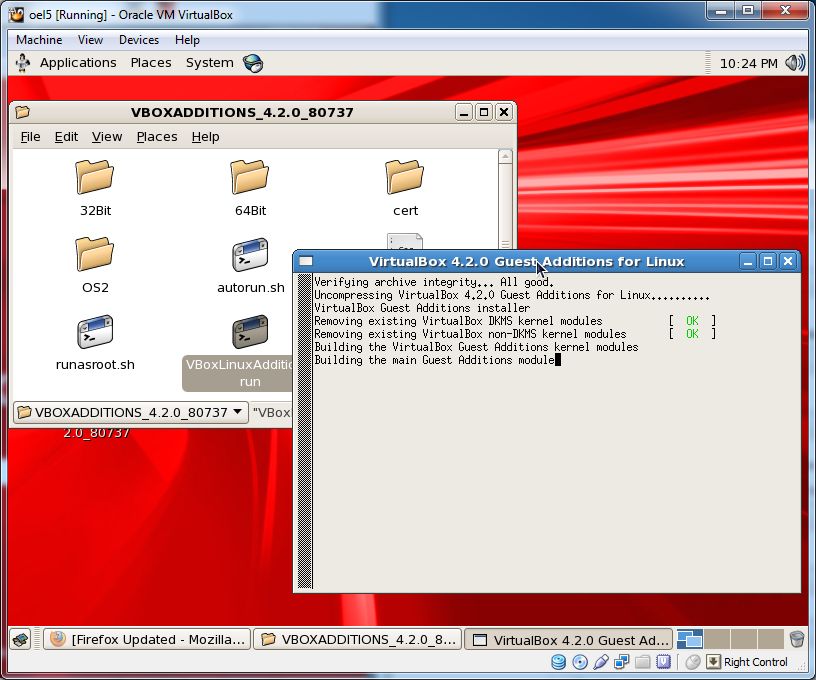816x680 pixels.
Task: Select the OS2 folder
Action: (x=95, y=254)
